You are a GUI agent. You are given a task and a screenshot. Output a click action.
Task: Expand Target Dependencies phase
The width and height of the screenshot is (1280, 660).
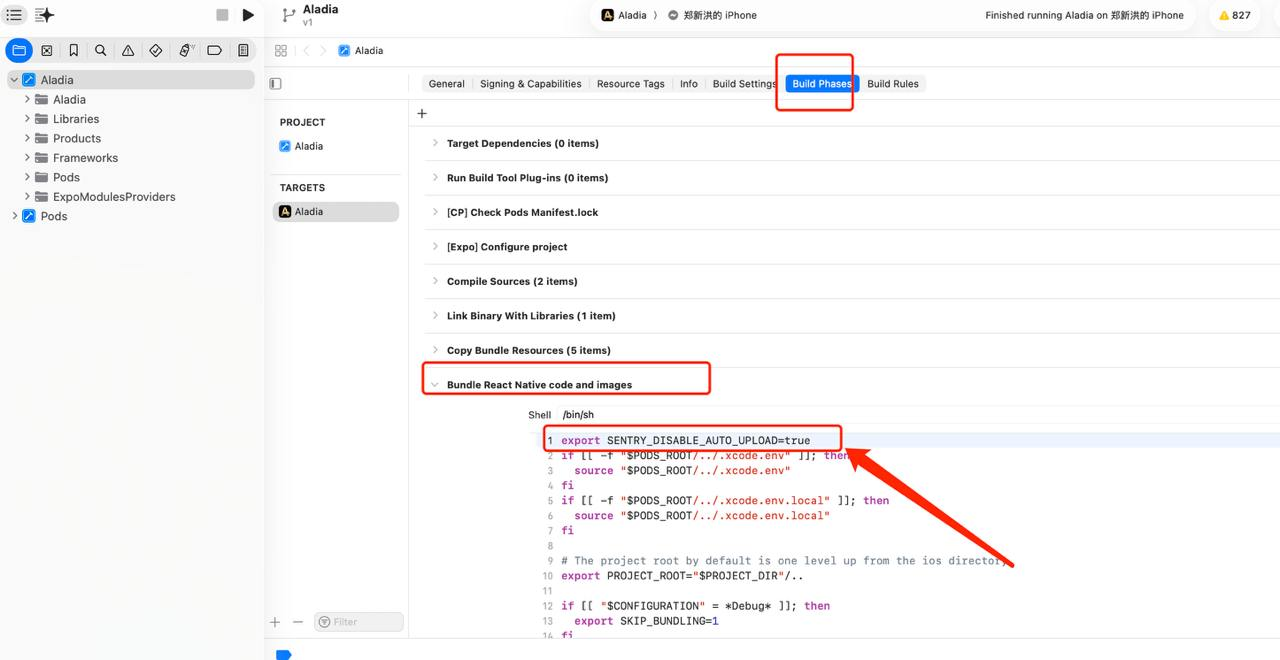(x=435, y=143)
